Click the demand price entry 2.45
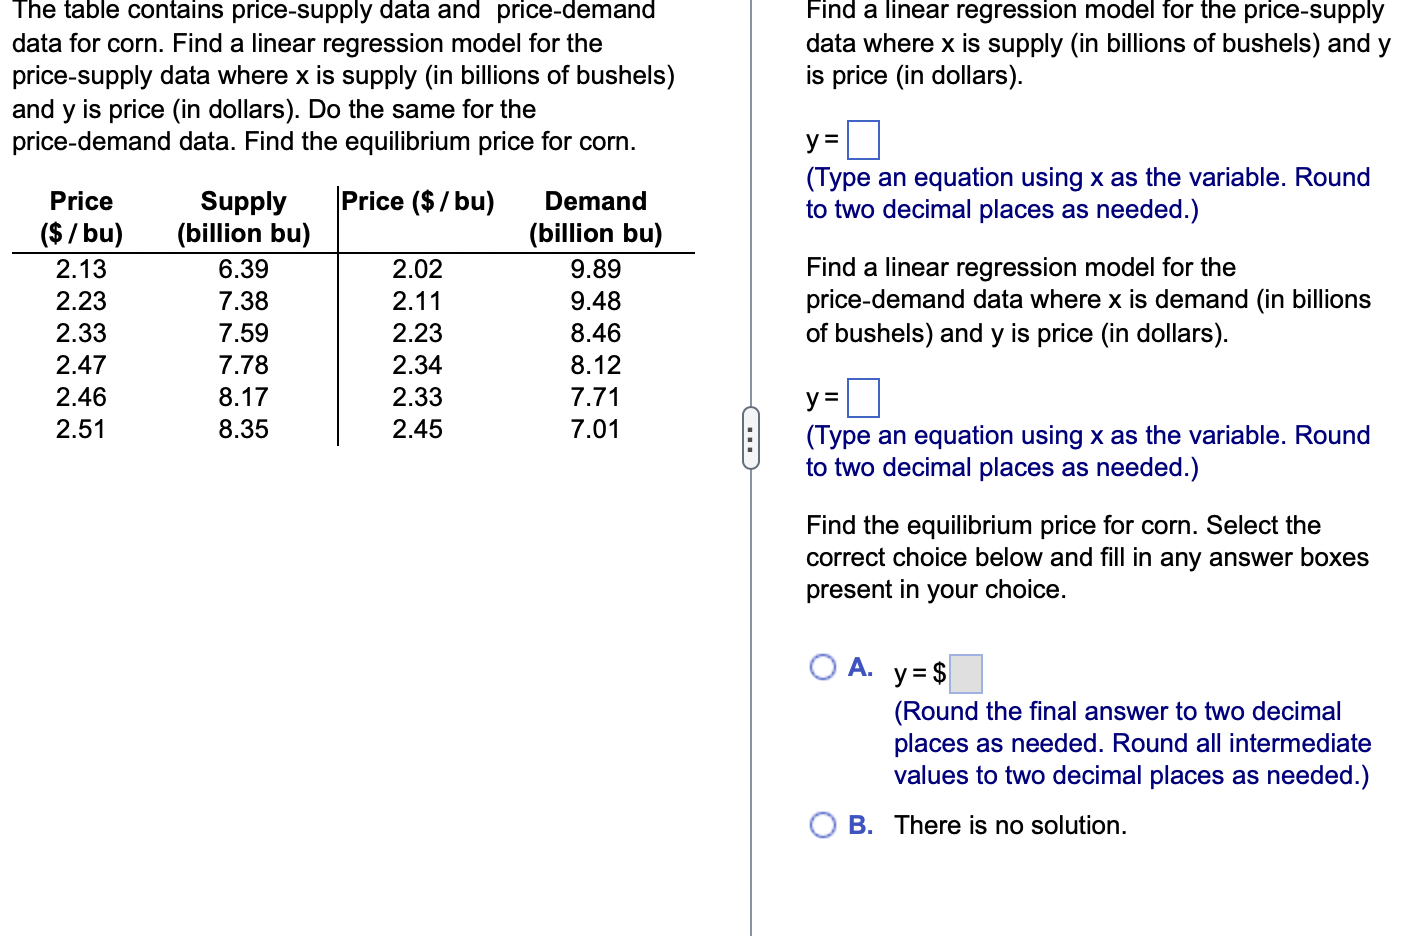1424x936 pixels. [x=417, y=429]
